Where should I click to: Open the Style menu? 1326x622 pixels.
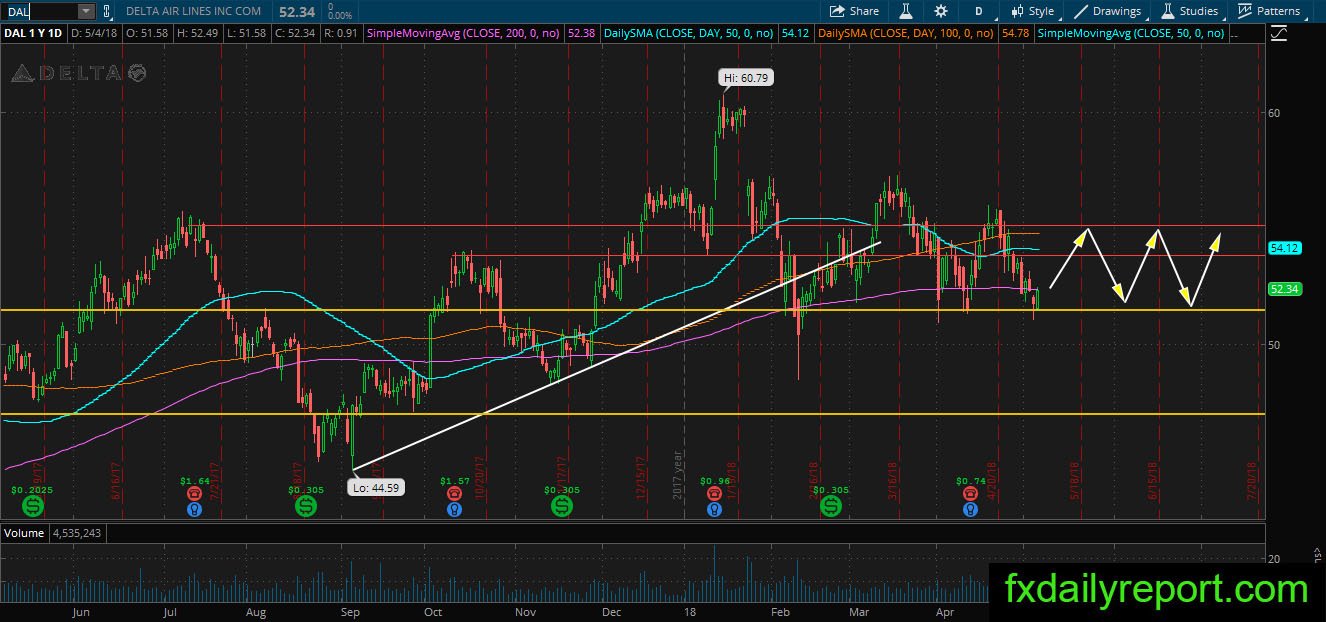click(x=1032, y=11)
